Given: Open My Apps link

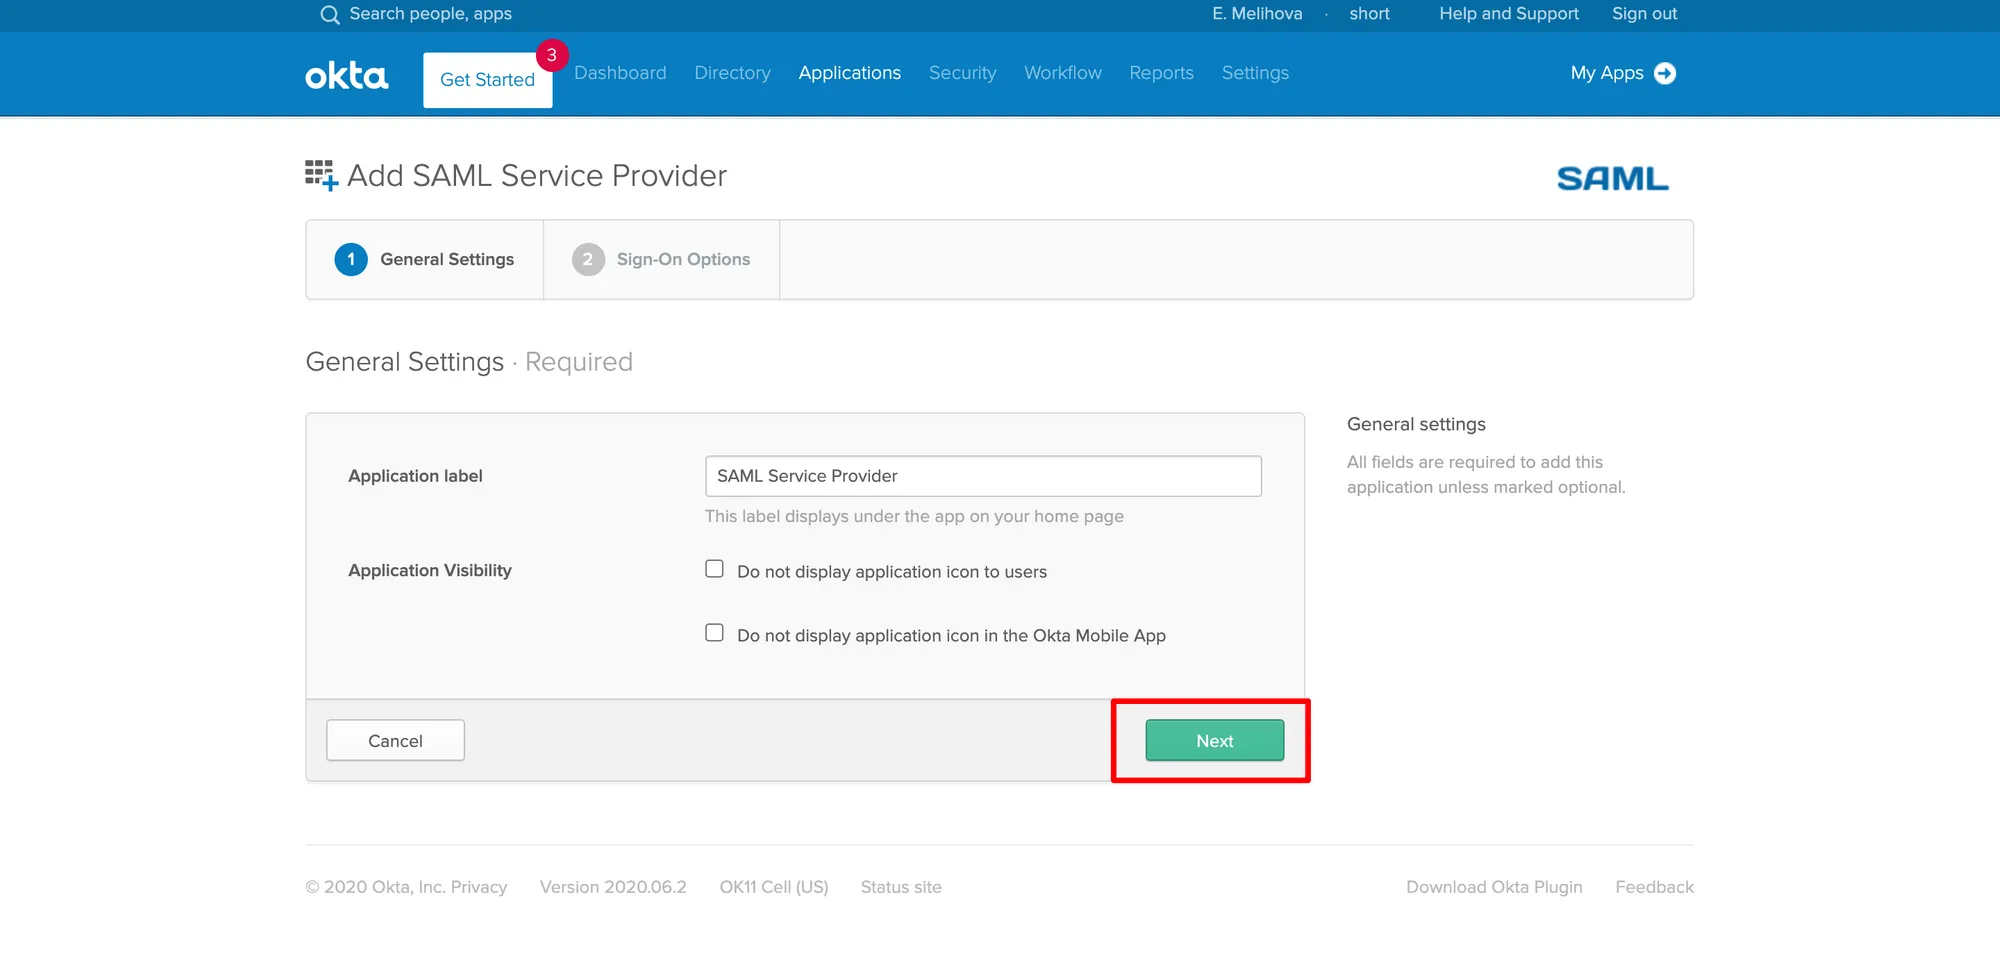Looking at the screenshot, I should pyautogui.click(x=1607, y=73).
